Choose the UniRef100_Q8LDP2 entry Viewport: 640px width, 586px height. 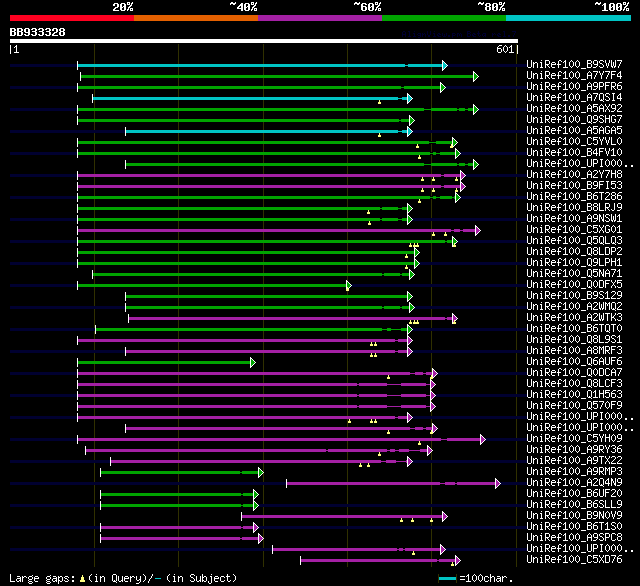pos(574,252)
